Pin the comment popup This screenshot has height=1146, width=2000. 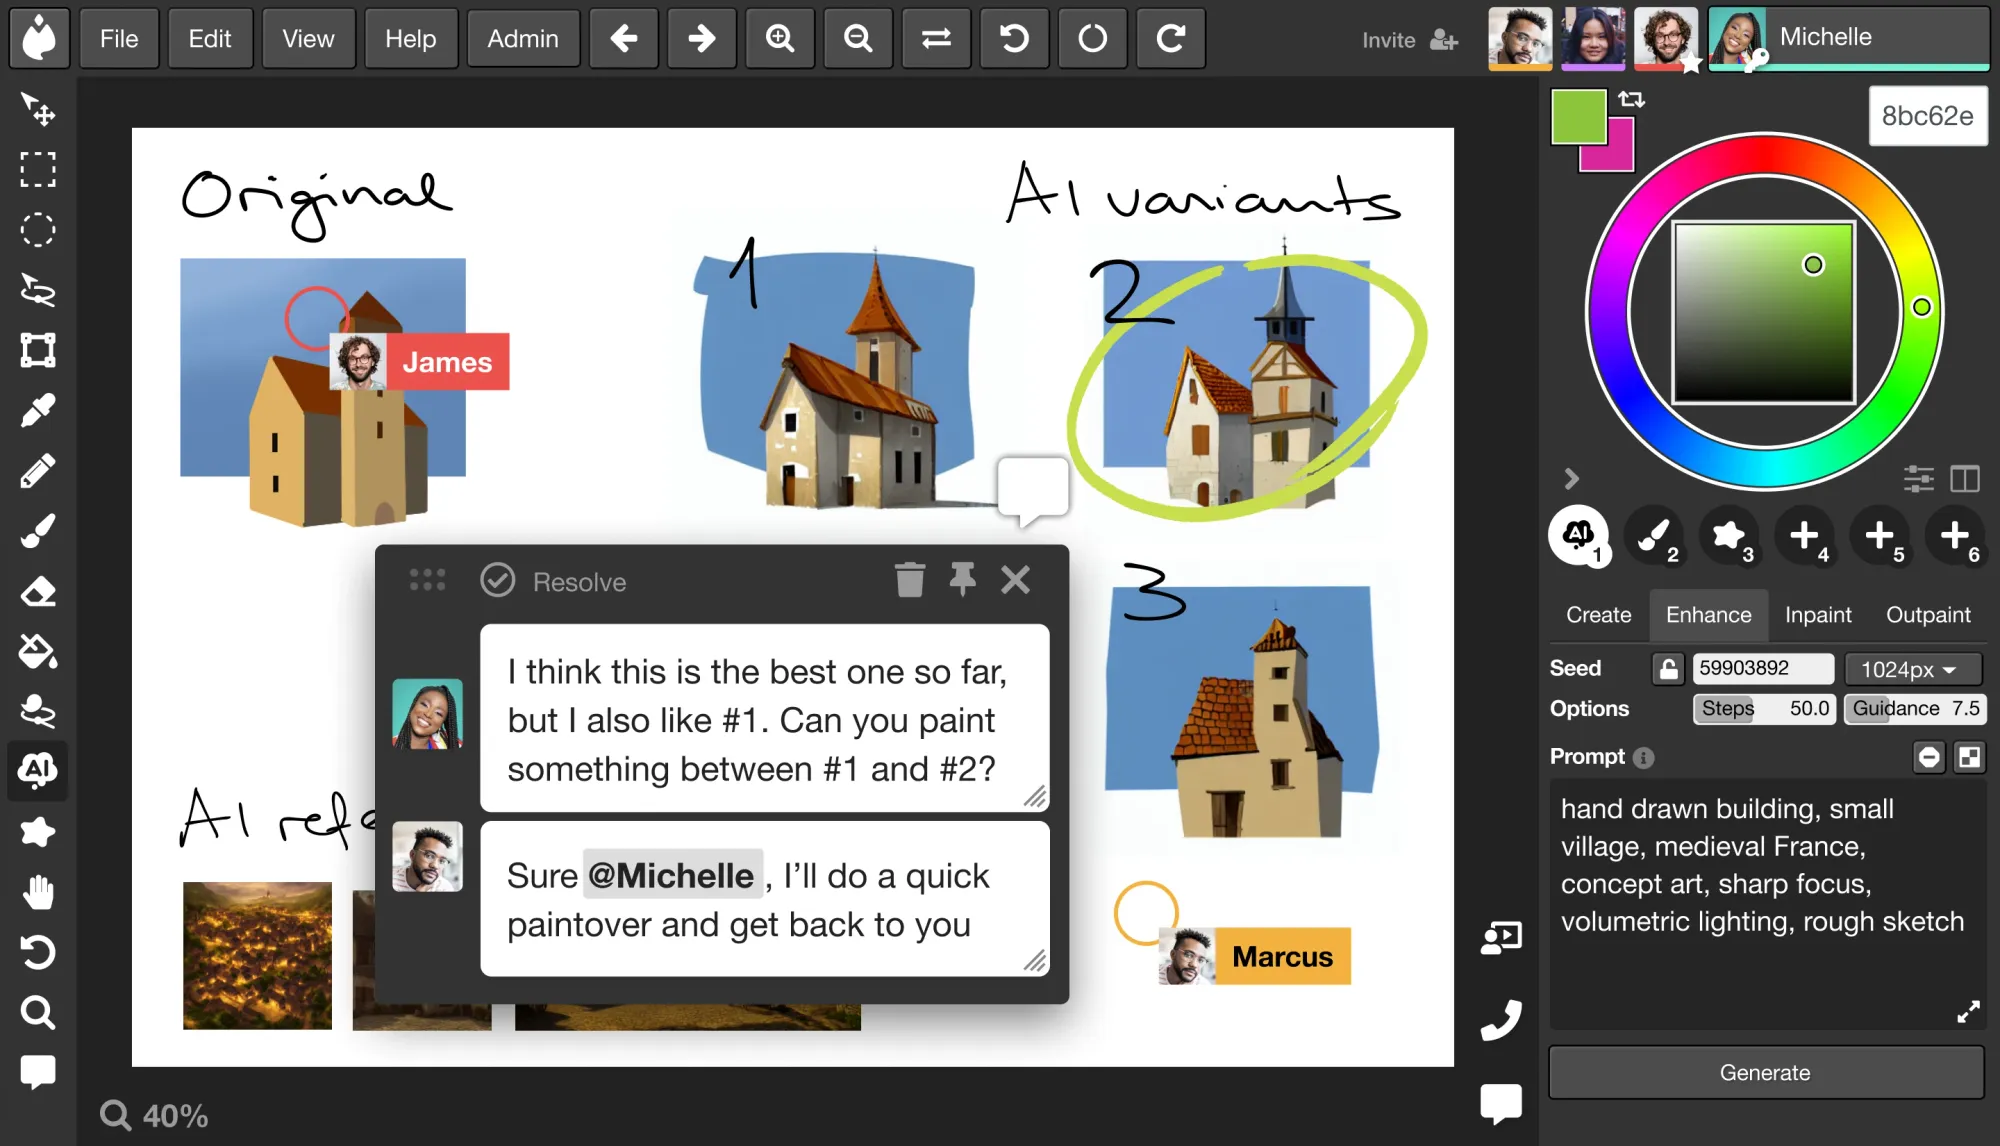coord(962,580)
